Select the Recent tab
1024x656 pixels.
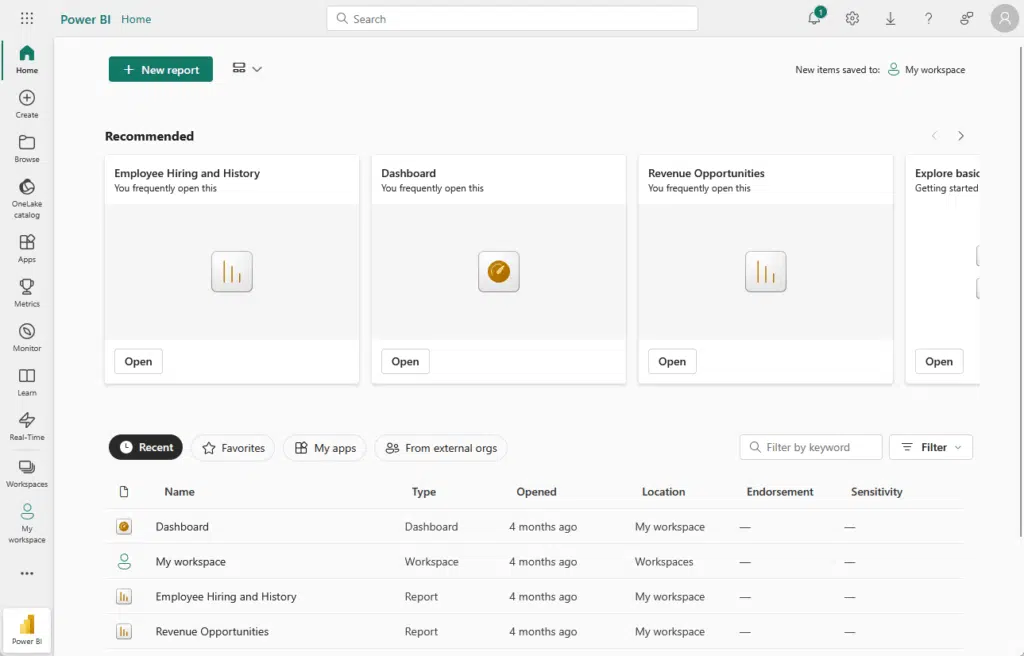coord(146,448)
